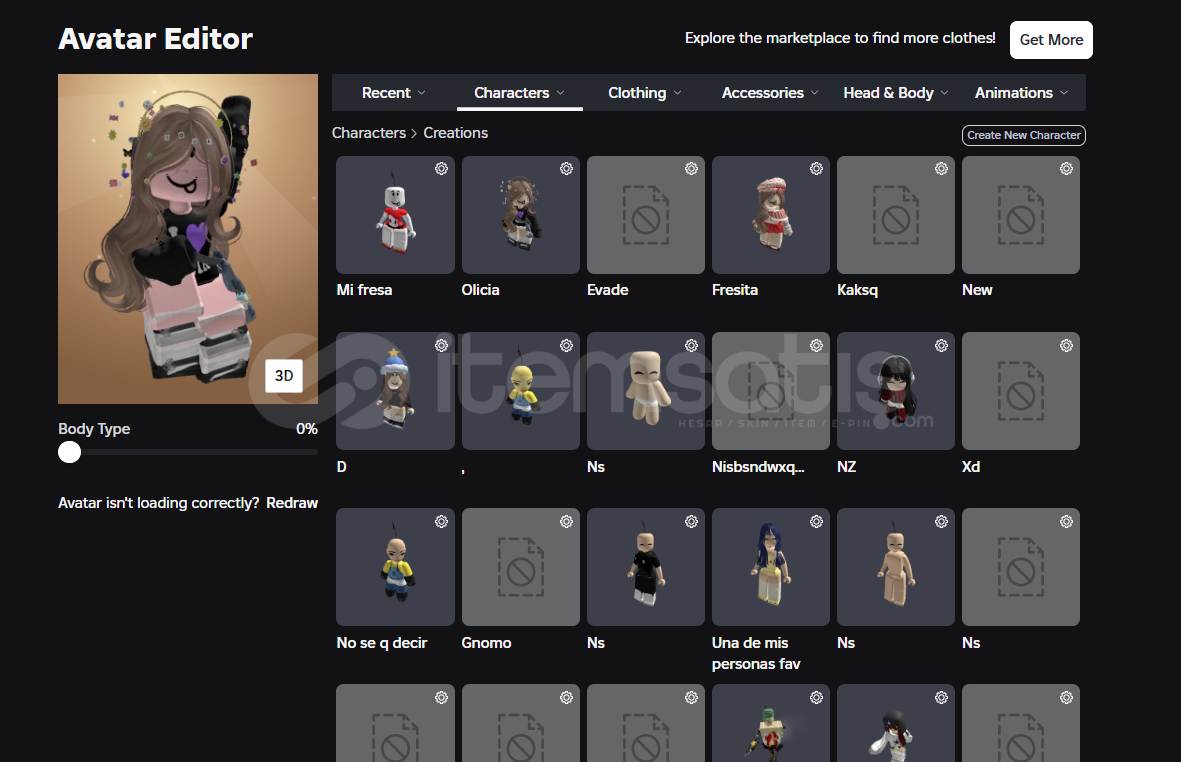The height and width of the screenshot is (762, 1181).
Task: Toggle the 3D avatar preview mode
Action: tap(284, 376)
